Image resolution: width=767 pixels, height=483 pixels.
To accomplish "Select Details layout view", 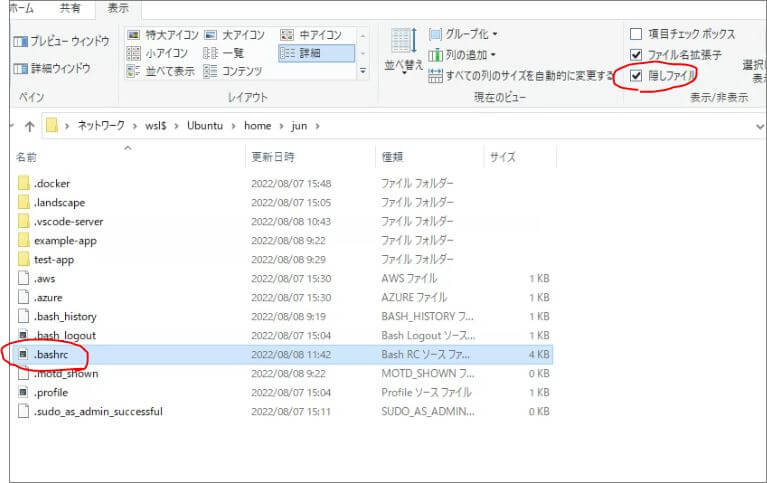I will 316,53.
